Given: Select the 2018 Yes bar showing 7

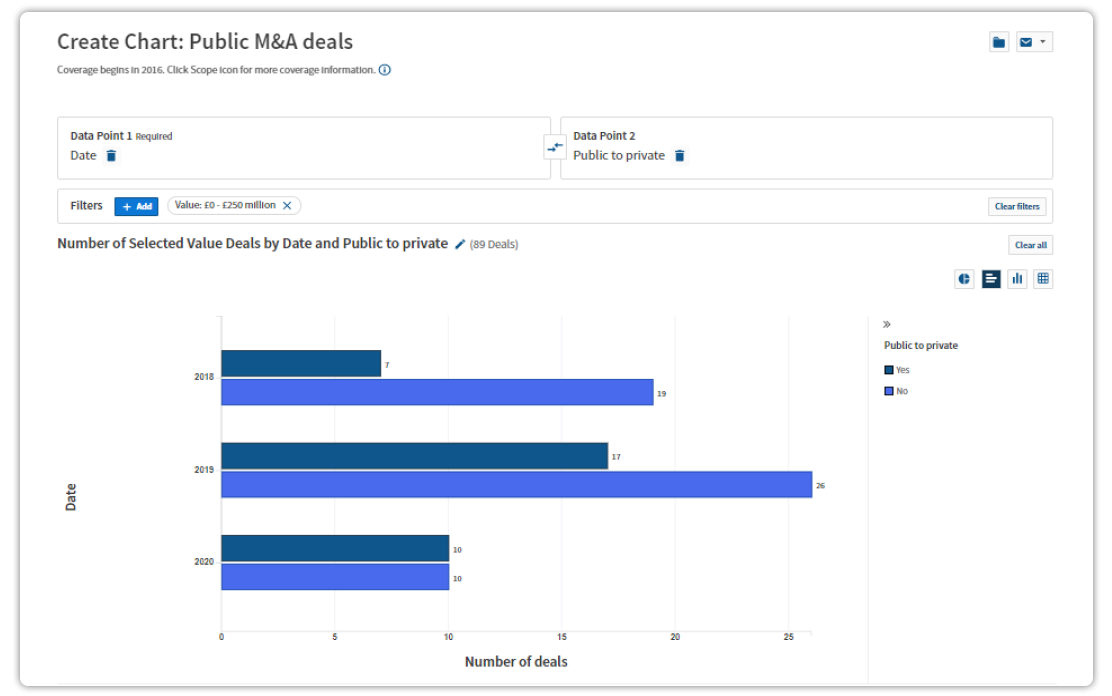Looking at the screenshot, I should [301, 363].
